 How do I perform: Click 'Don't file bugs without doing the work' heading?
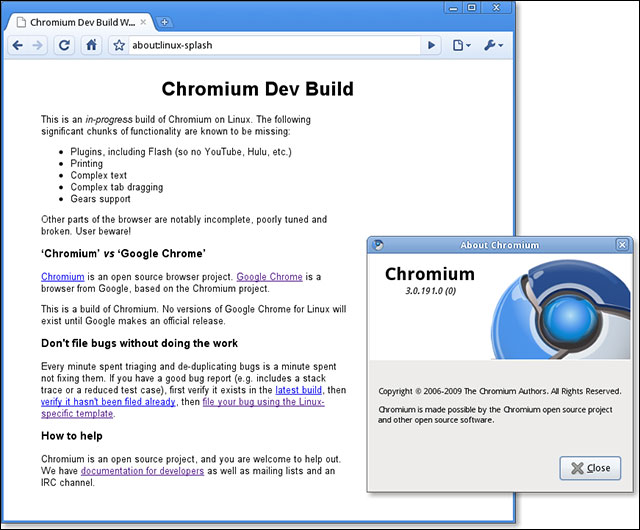click(139, 343)
